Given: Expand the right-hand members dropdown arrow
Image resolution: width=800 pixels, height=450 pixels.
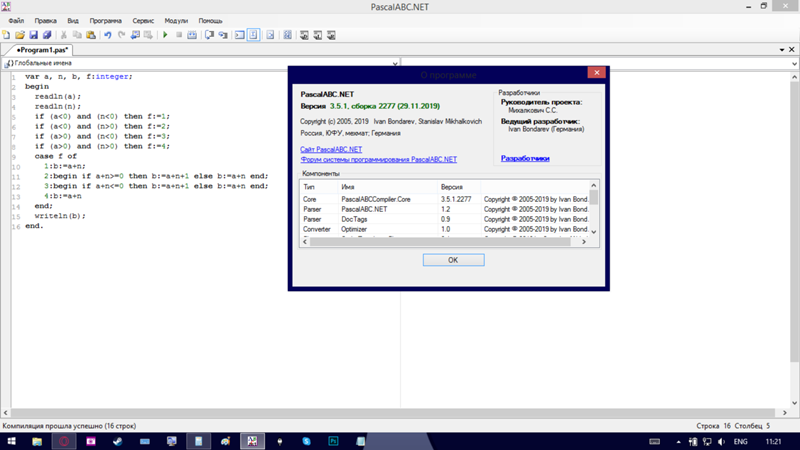Looking at the screenshot, I should 794,64.
